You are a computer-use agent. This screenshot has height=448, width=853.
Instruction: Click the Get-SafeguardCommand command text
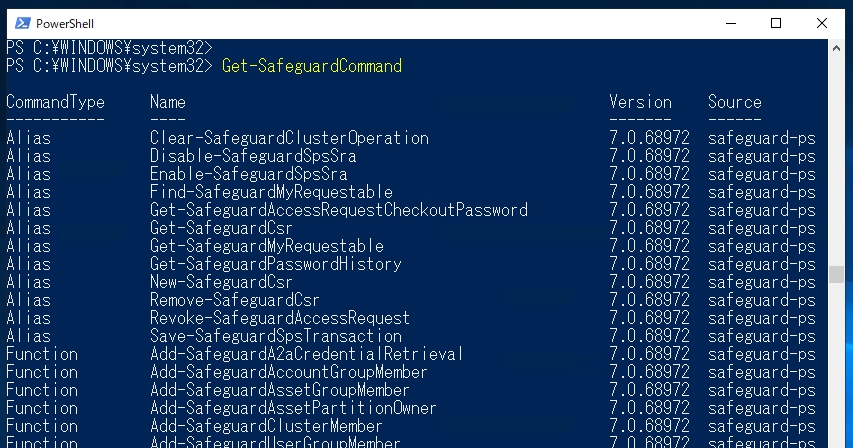[x=312, y=66]
